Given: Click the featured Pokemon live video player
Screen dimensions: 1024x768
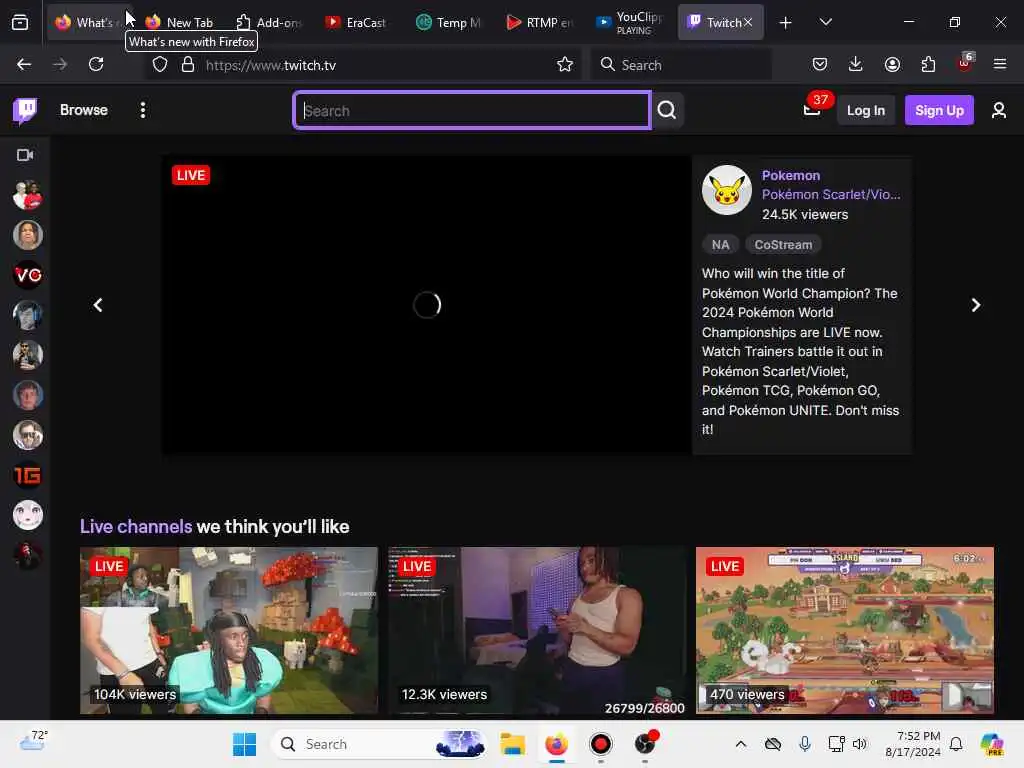Looking at the screenshot, I should click(426, 305).
